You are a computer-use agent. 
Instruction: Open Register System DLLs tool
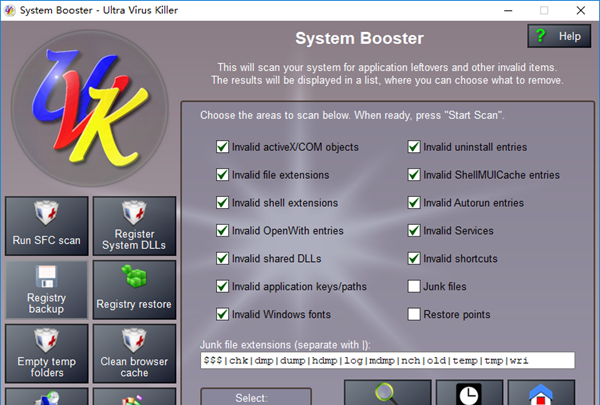click(x=134, y=226)
